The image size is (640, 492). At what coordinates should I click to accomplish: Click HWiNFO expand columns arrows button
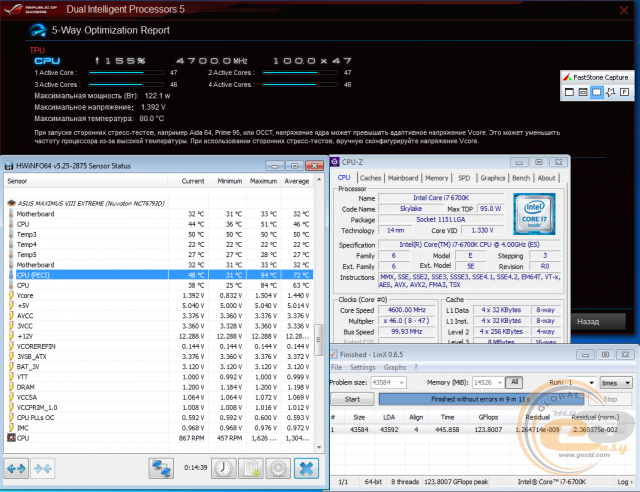point(16,468)
